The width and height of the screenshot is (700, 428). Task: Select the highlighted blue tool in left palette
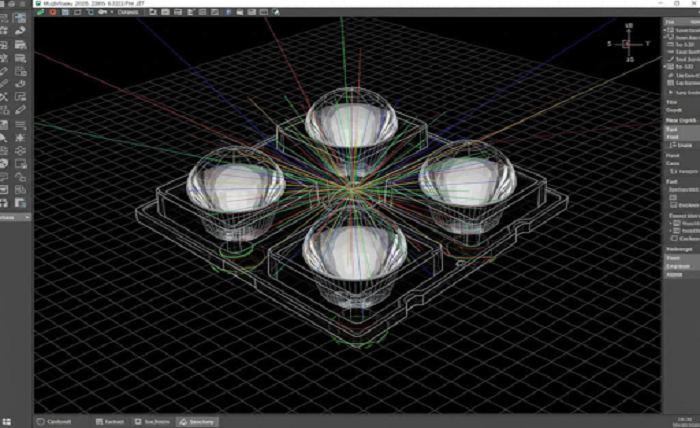pyautogui.click(x=20, y=18)
